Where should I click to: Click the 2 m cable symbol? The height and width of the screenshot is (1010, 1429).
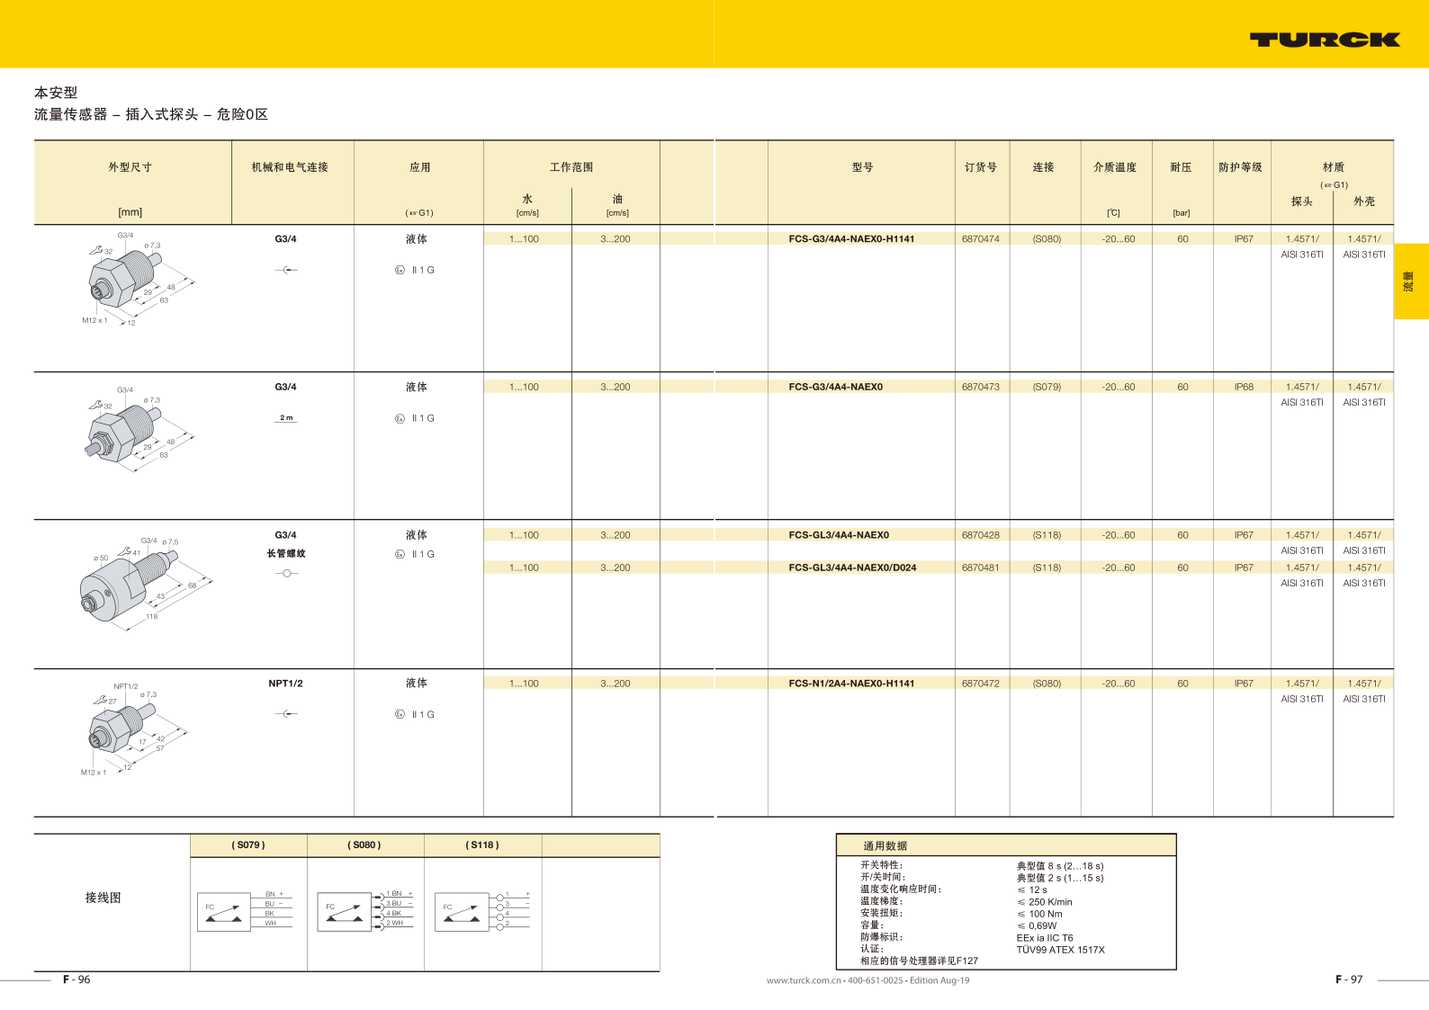286,418
